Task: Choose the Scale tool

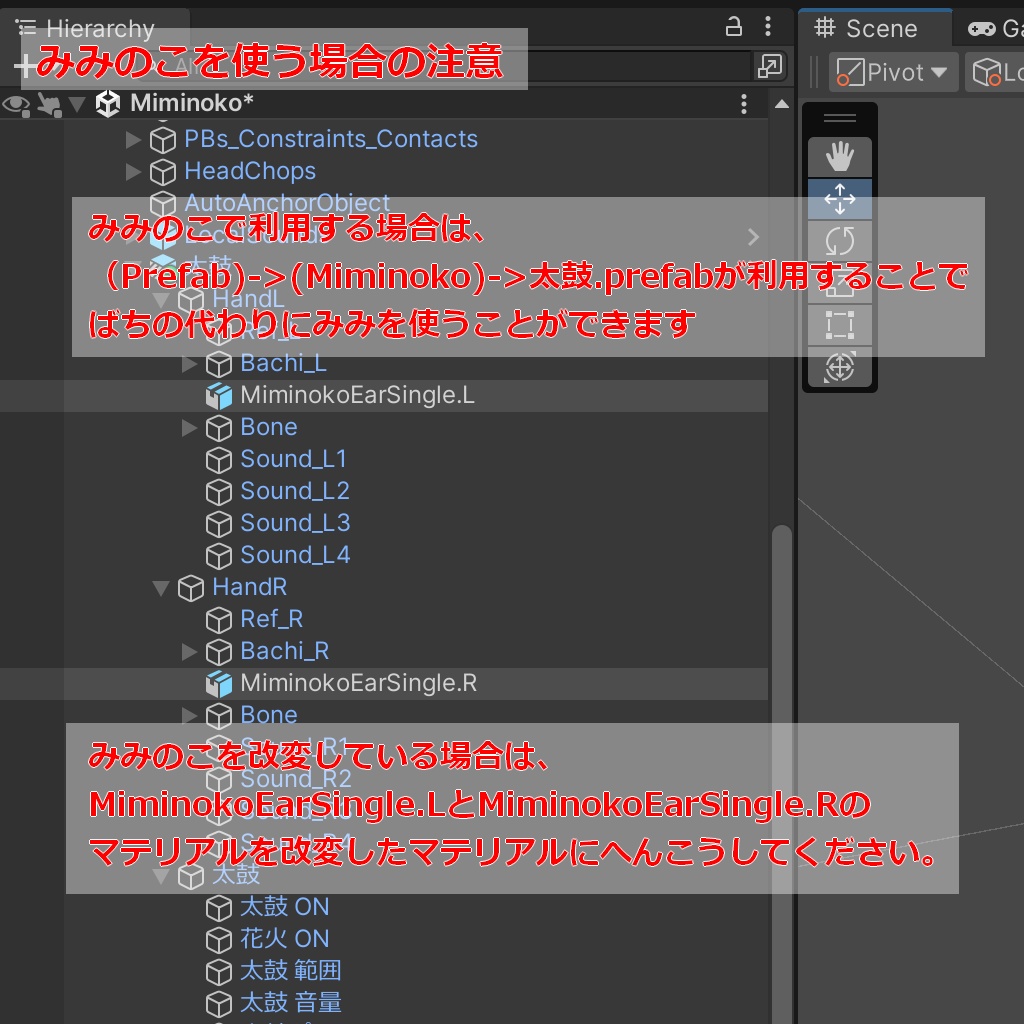Action: pyautogui.click(x=840, y=283)
